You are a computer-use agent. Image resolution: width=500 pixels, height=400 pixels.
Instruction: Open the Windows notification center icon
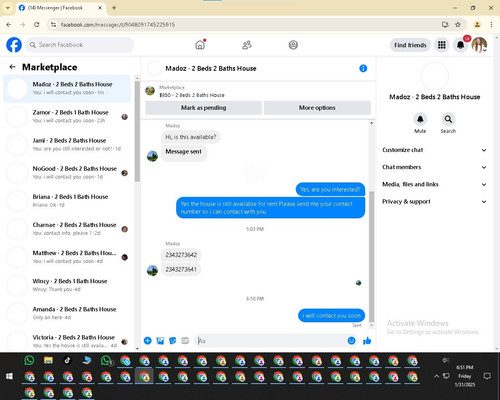tap(487, 376)
